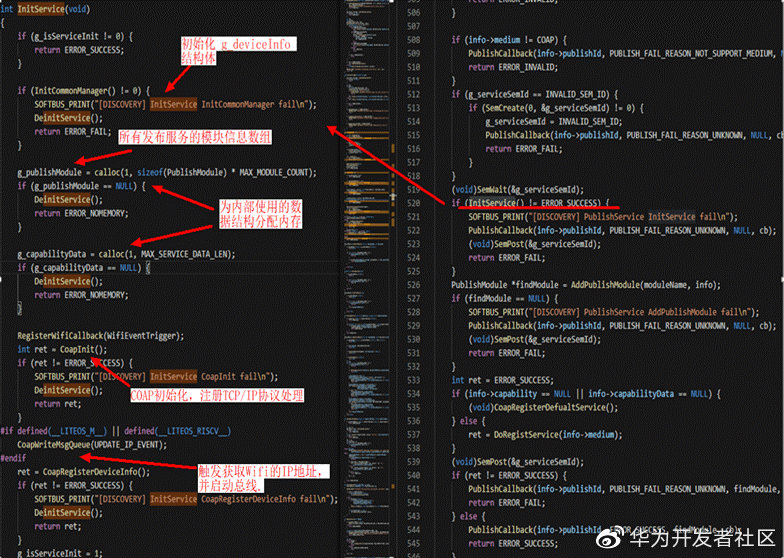Click the PUBLISH_FAIL_REASON_NOT_SUPPORT_MEDIUM callback line
The image size is (784, 558).
pyautogui.click(x=626, y=54)
